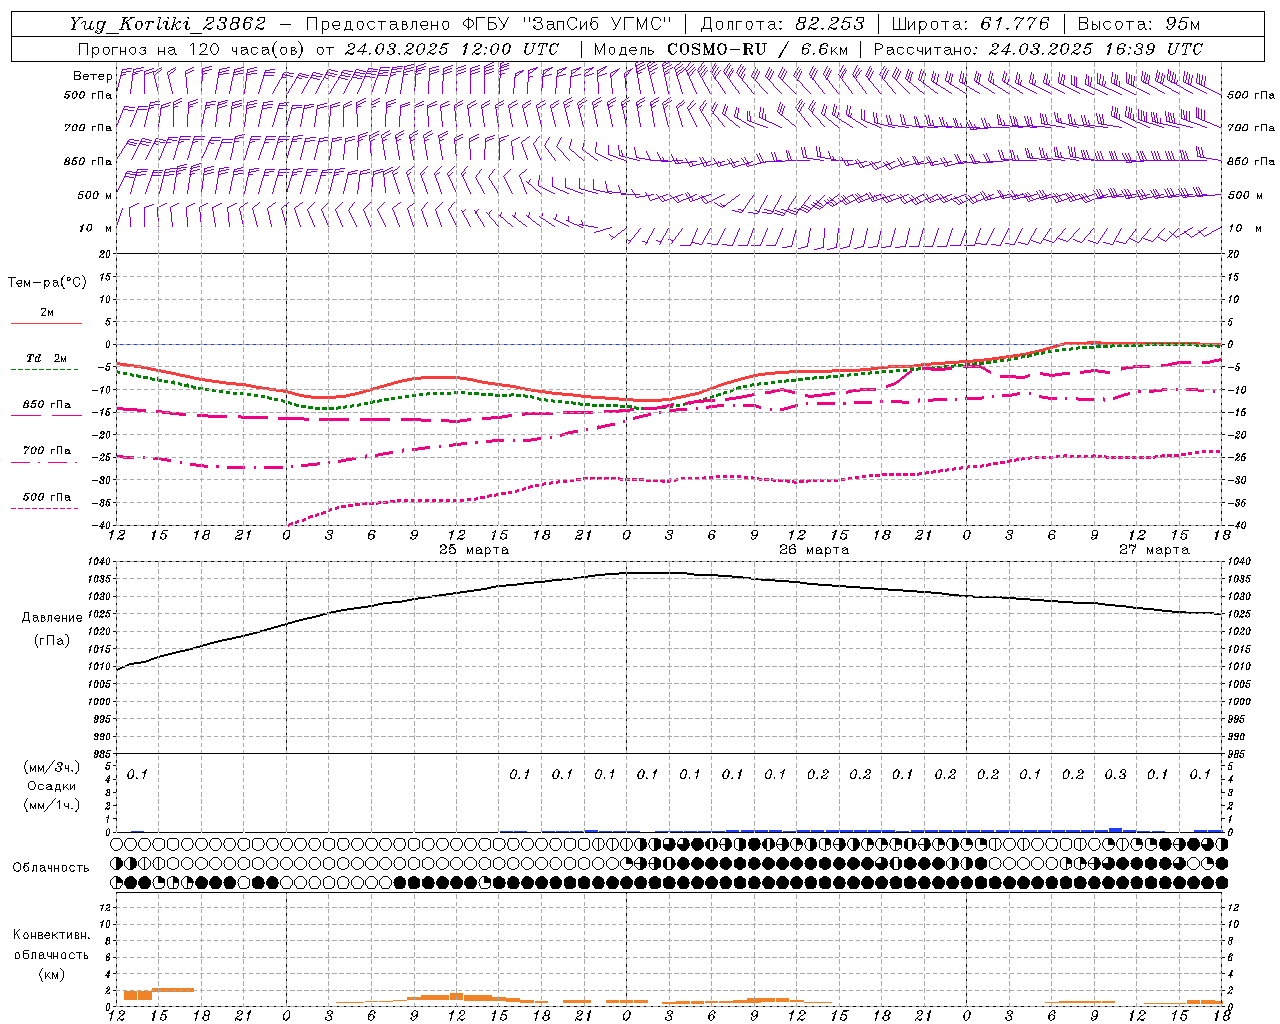Click the 700 гПа temperature legend entry

46,451
